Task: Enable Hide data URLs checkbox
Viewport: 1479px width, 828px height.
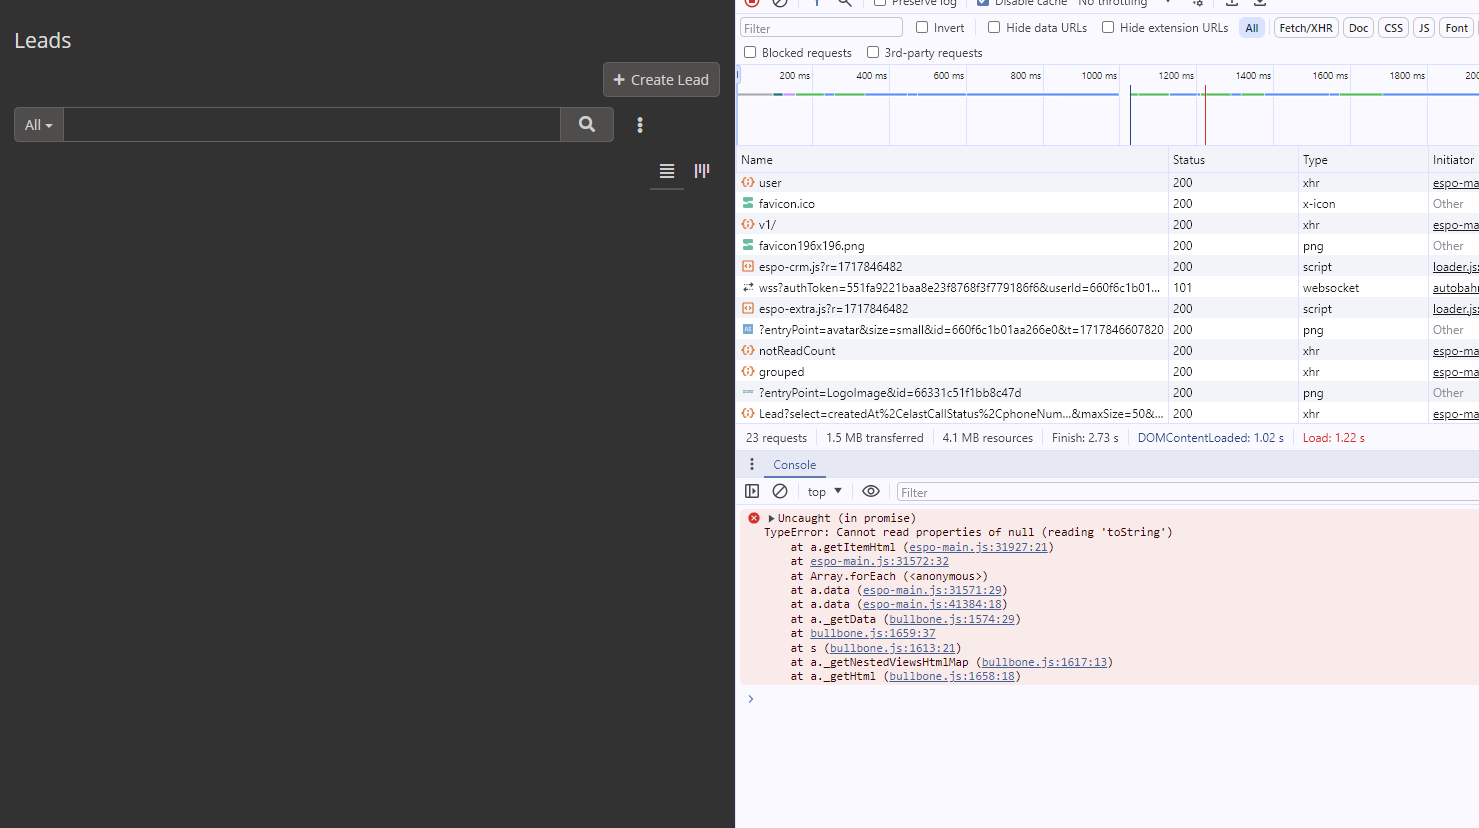Action: tap(994, 27)
